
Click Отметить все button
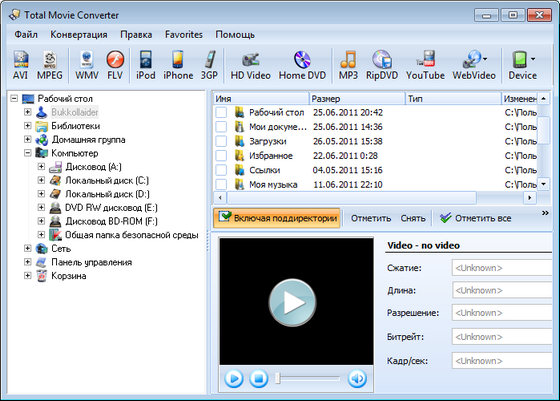point(475,218)
